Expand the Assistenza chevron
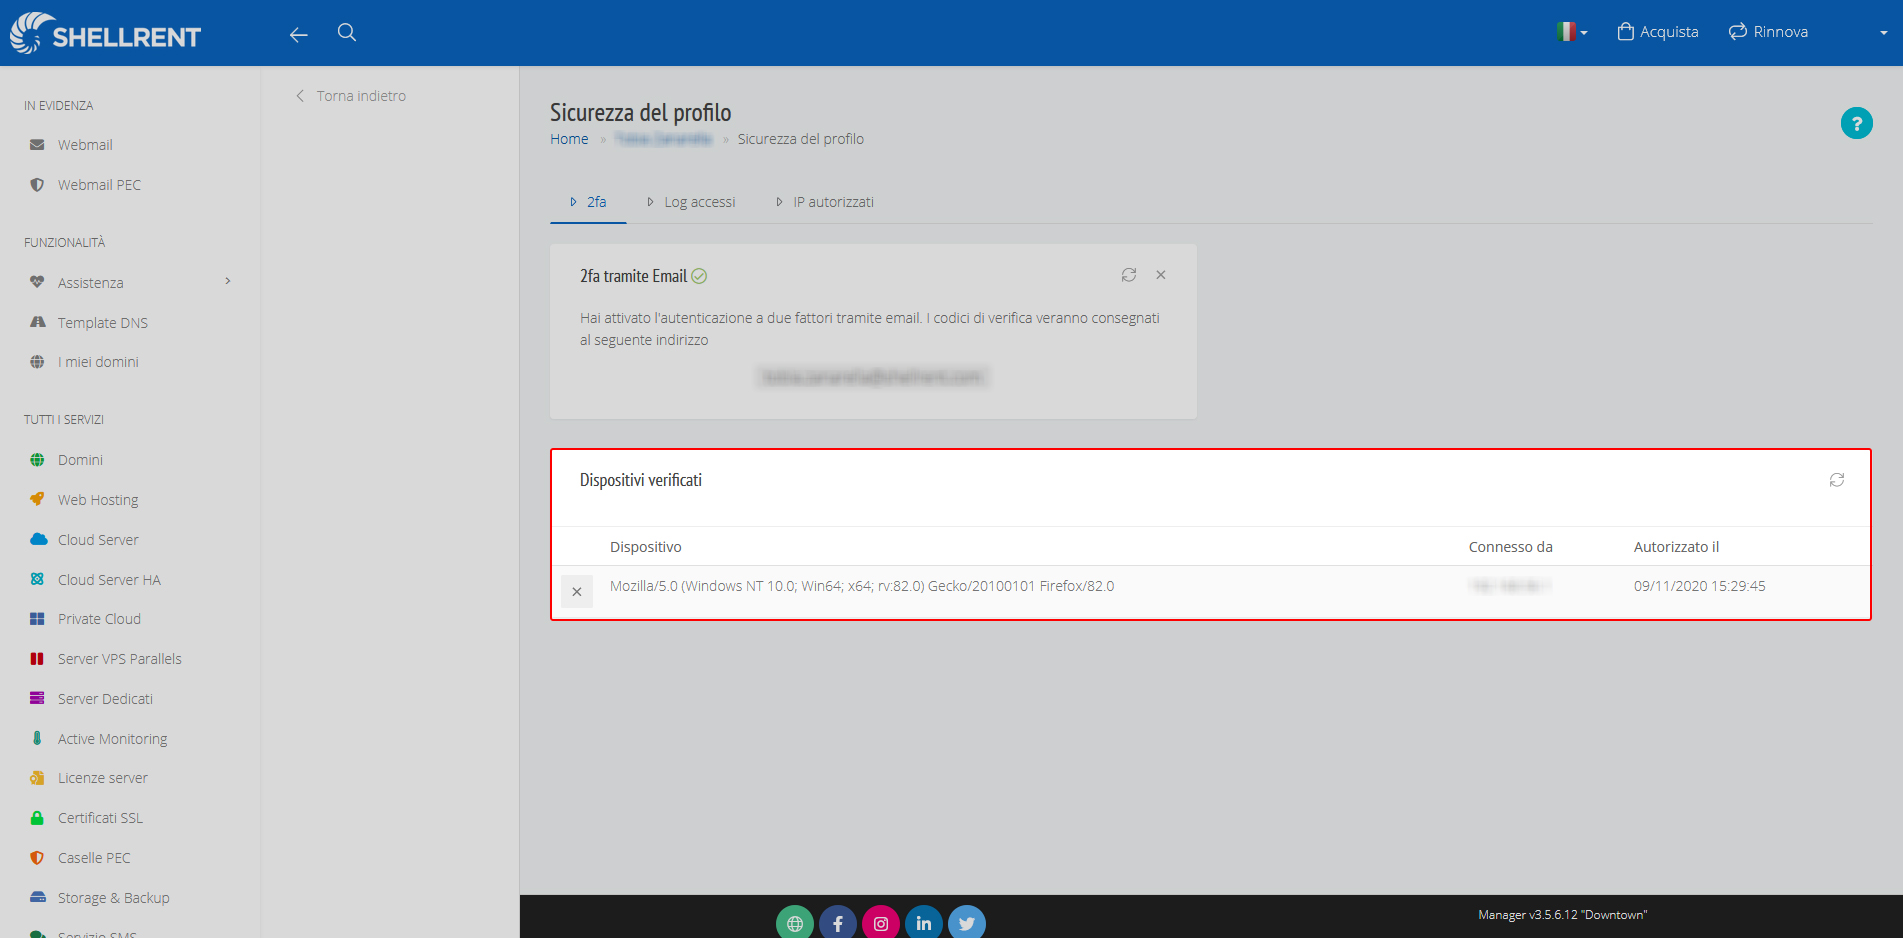The width and height of the screenshot is (1903, 938). pyautogui.click(x=228, y=281)
